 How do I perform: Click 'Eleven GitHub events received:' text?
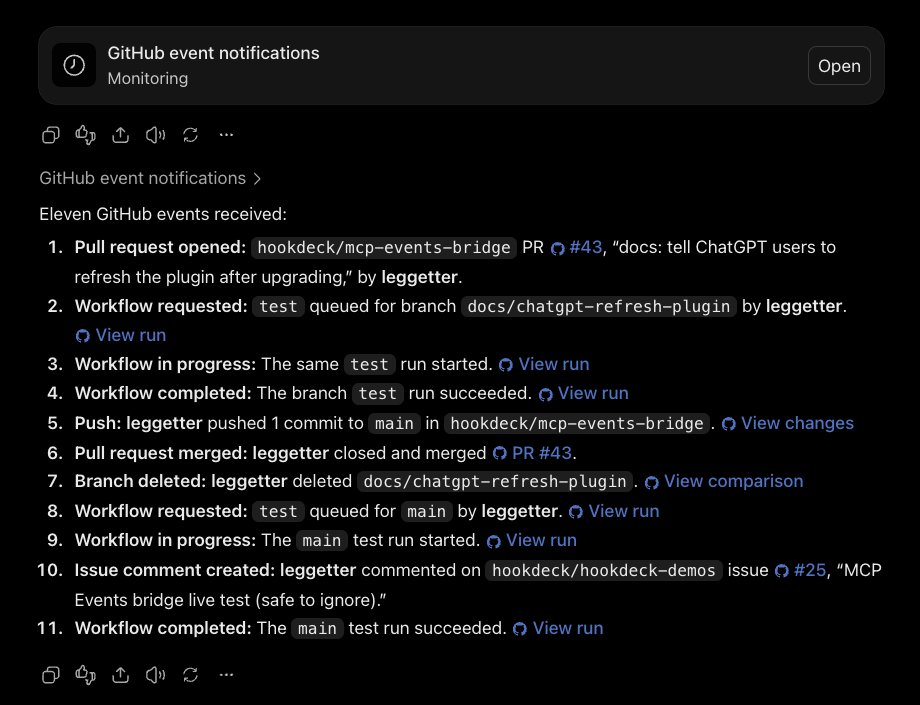click(163, 214)
